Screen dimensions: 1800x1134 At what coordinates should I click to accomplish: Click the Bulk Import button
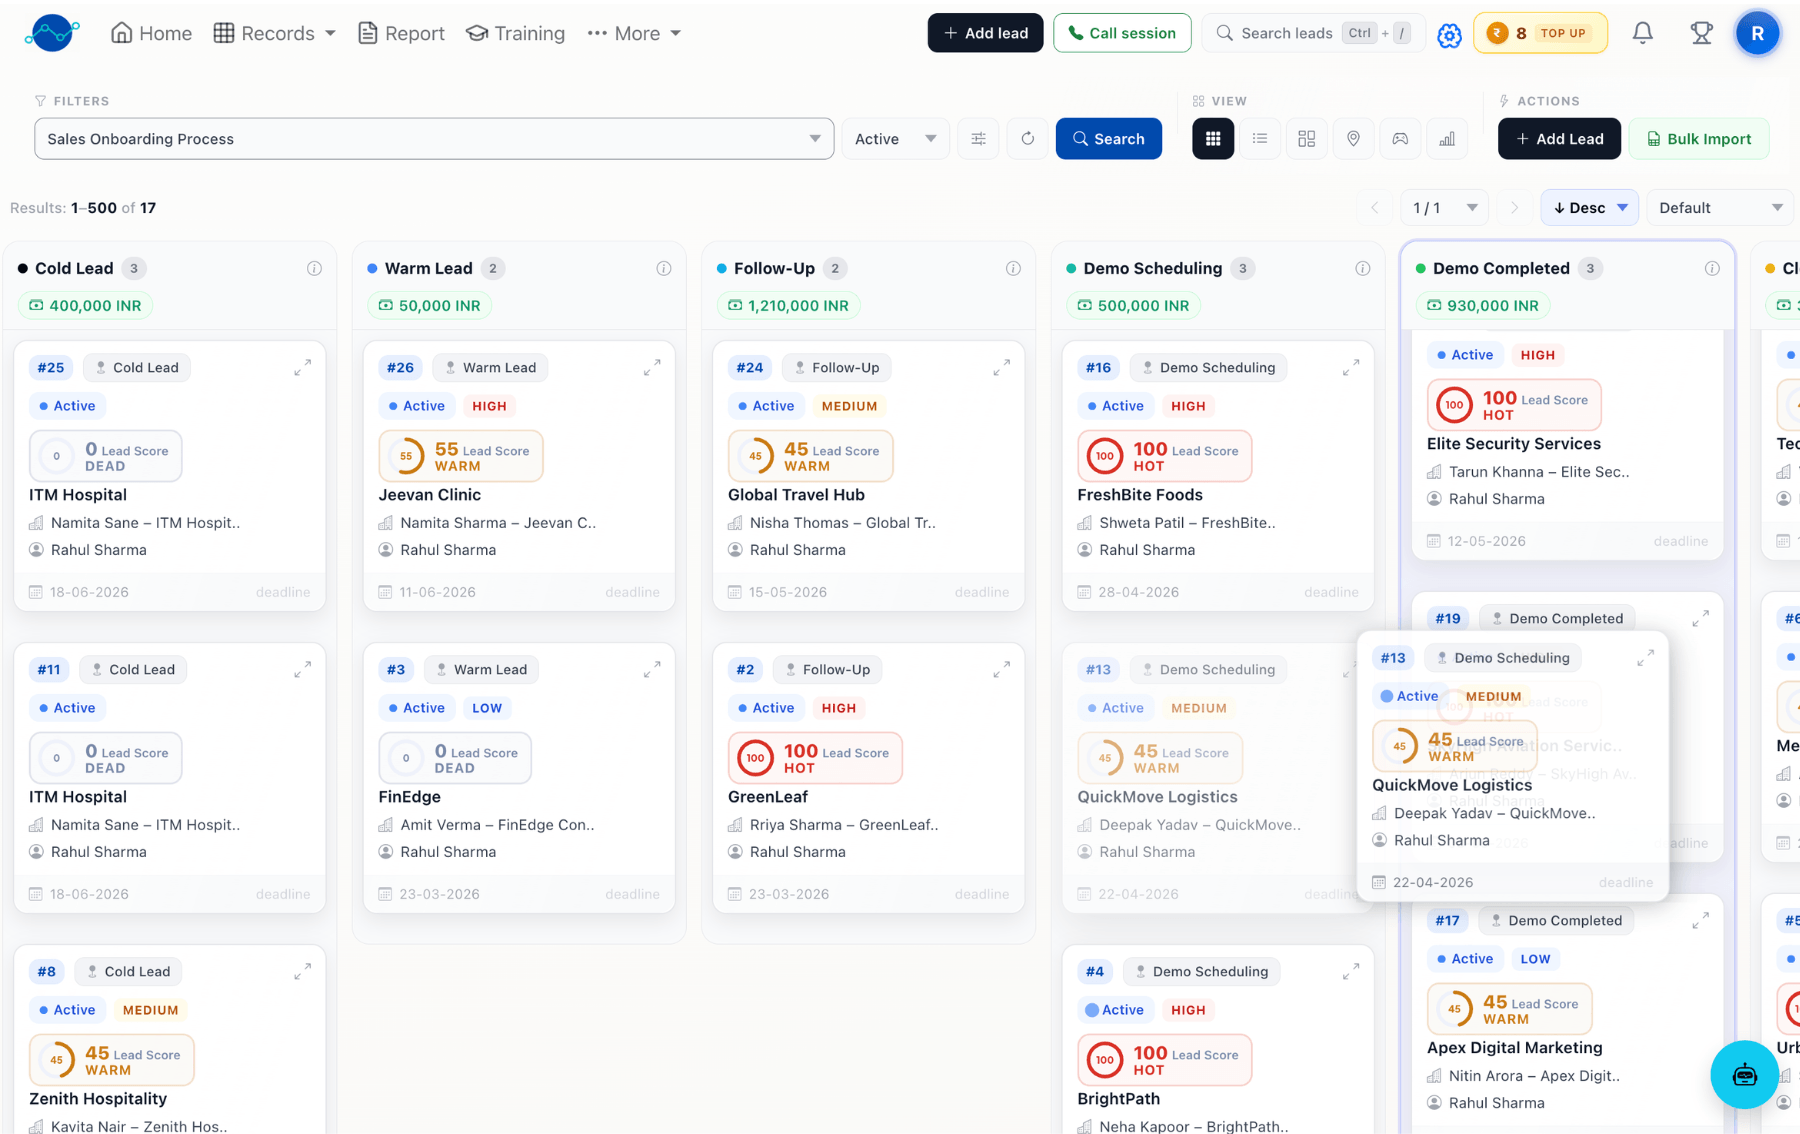pos(1698,139)
